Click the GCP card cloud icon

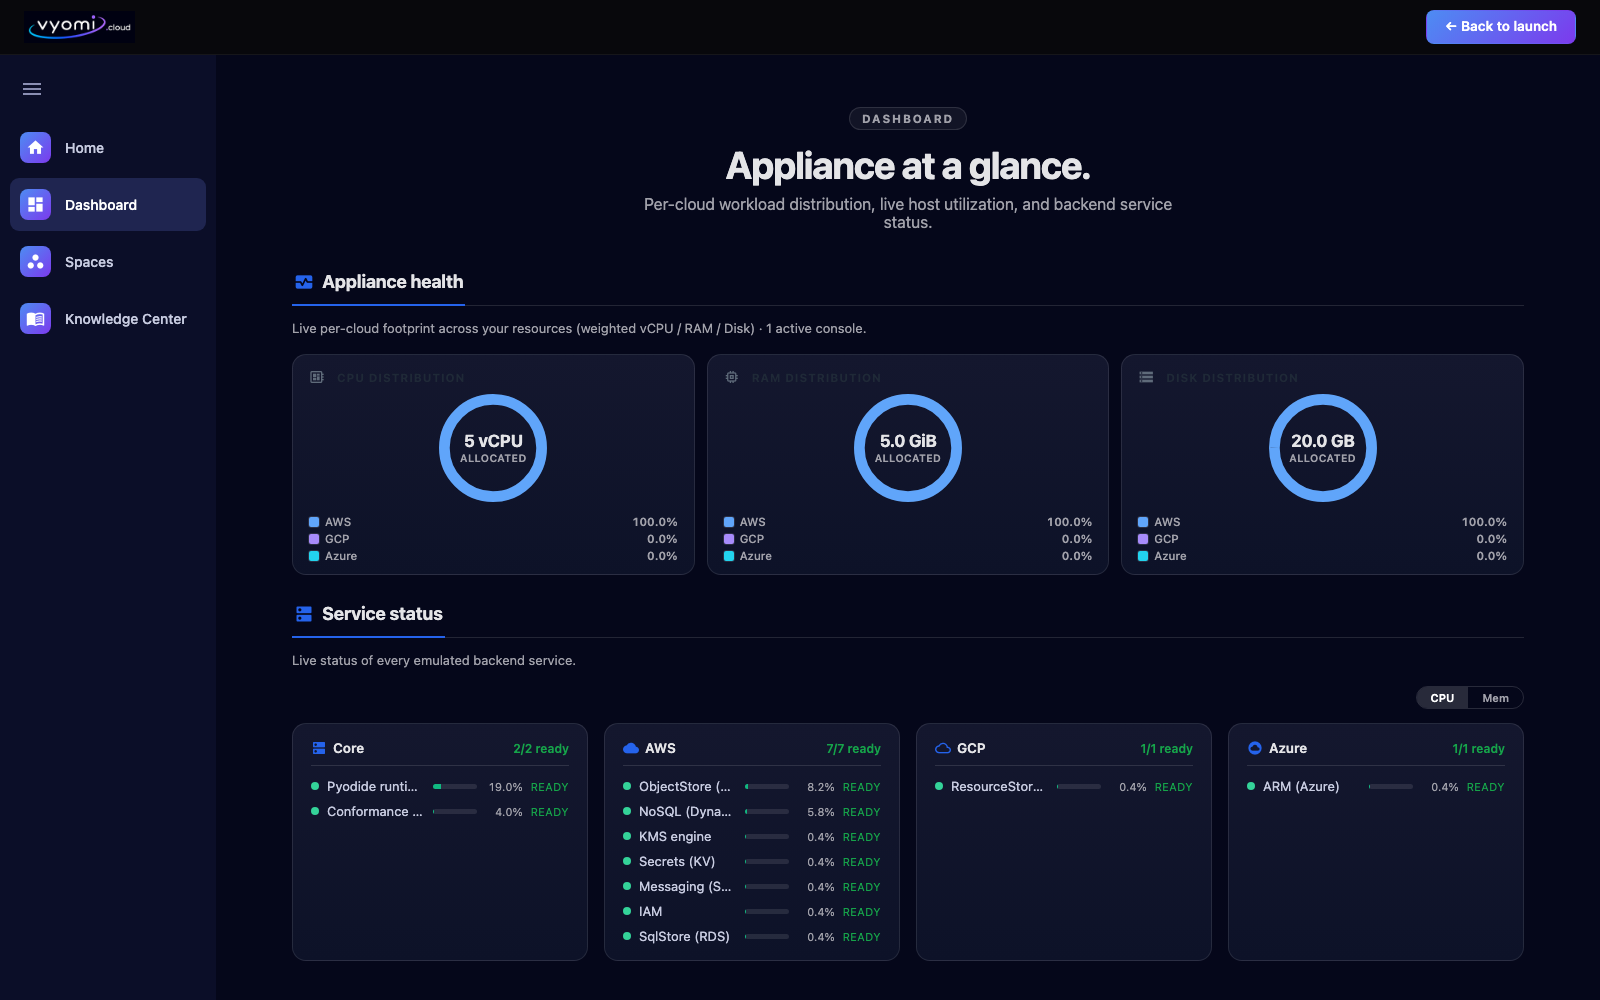(943, 748)
